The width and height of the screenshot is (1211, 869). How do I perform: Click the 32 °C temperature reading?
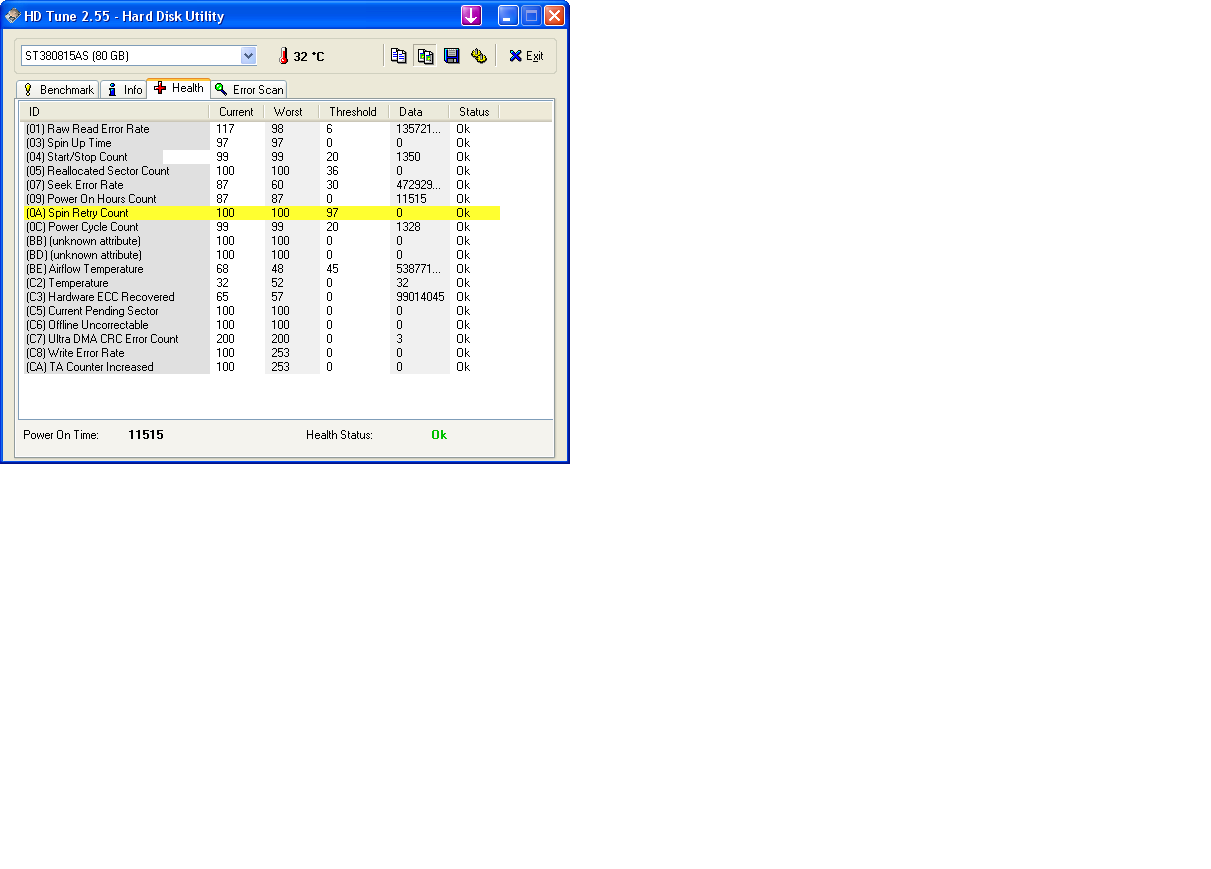click(309, 57)
